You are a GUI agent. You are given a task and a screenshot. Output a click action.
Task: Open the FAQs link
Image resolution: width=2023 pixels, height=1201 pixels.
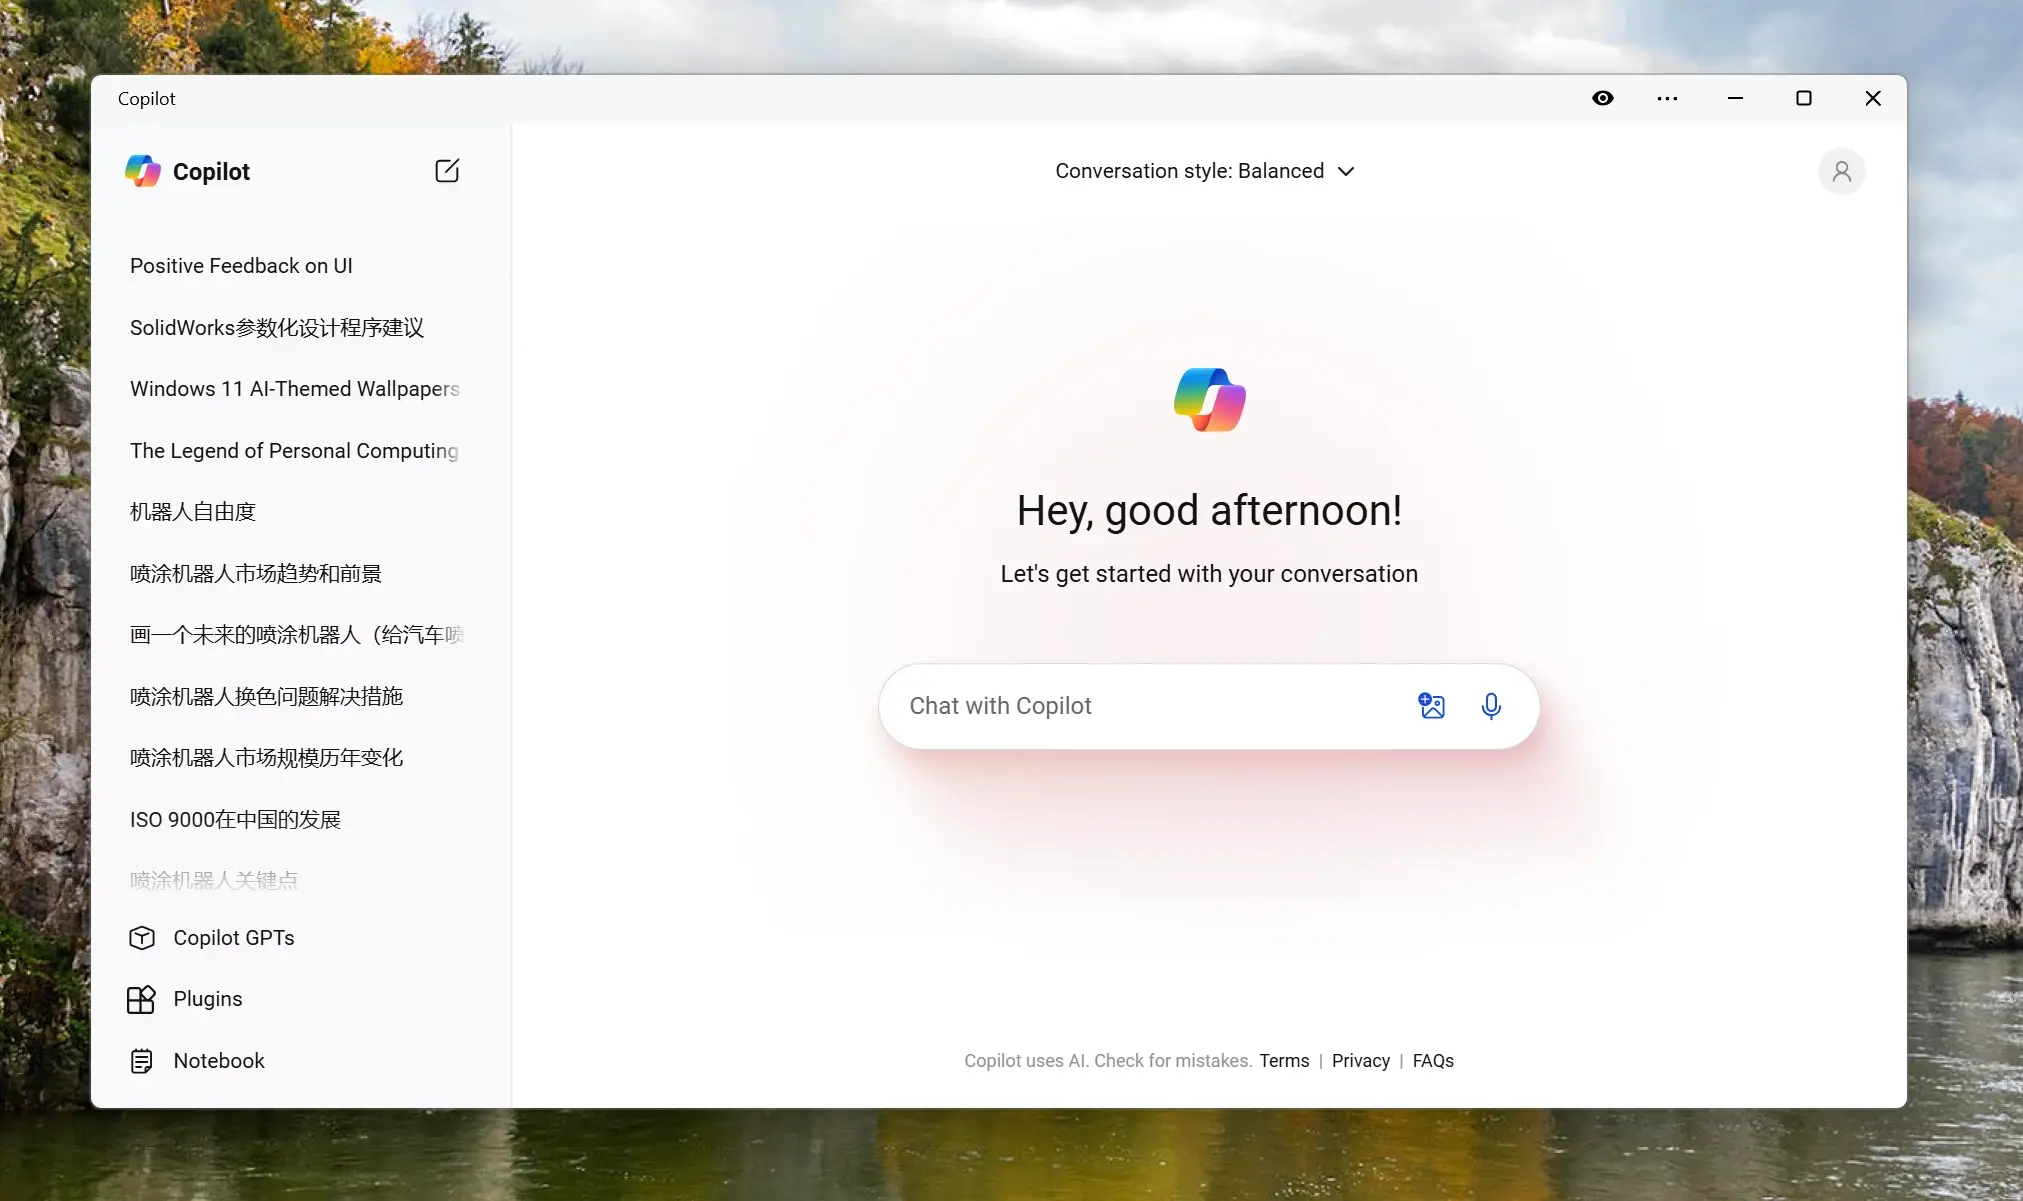coord(1433,1061)
